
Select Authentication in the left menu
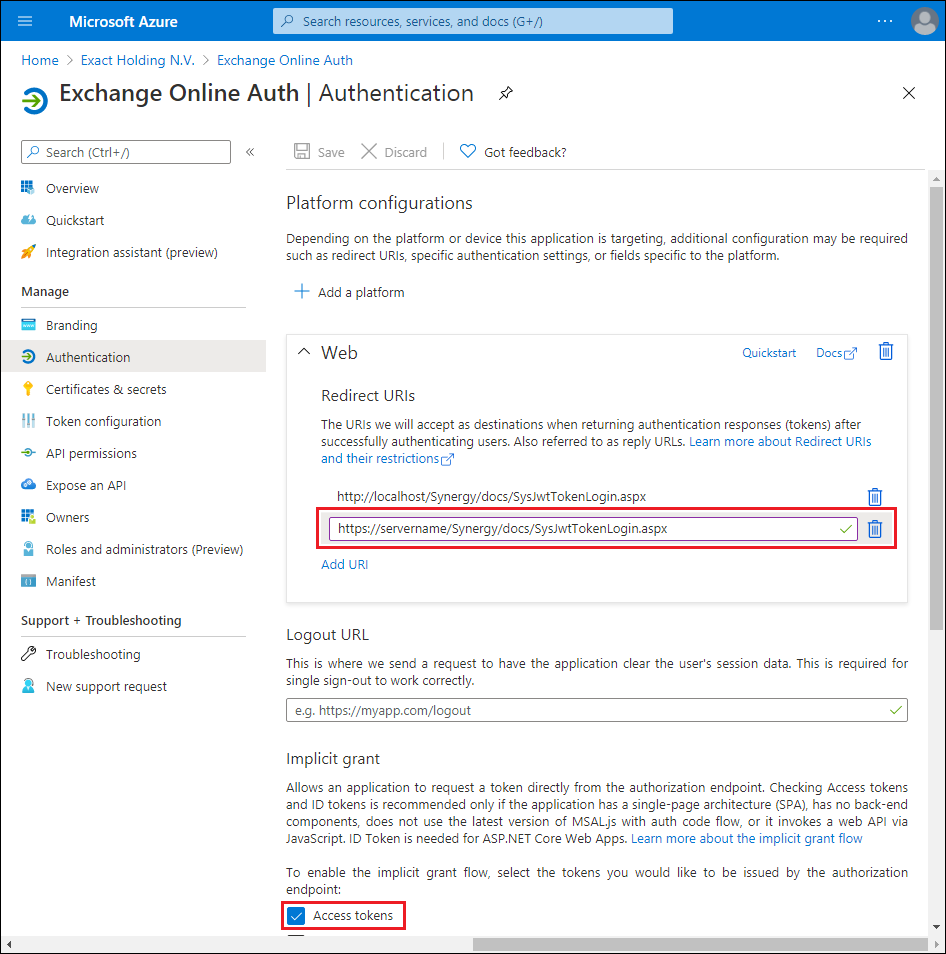[134, 357]
